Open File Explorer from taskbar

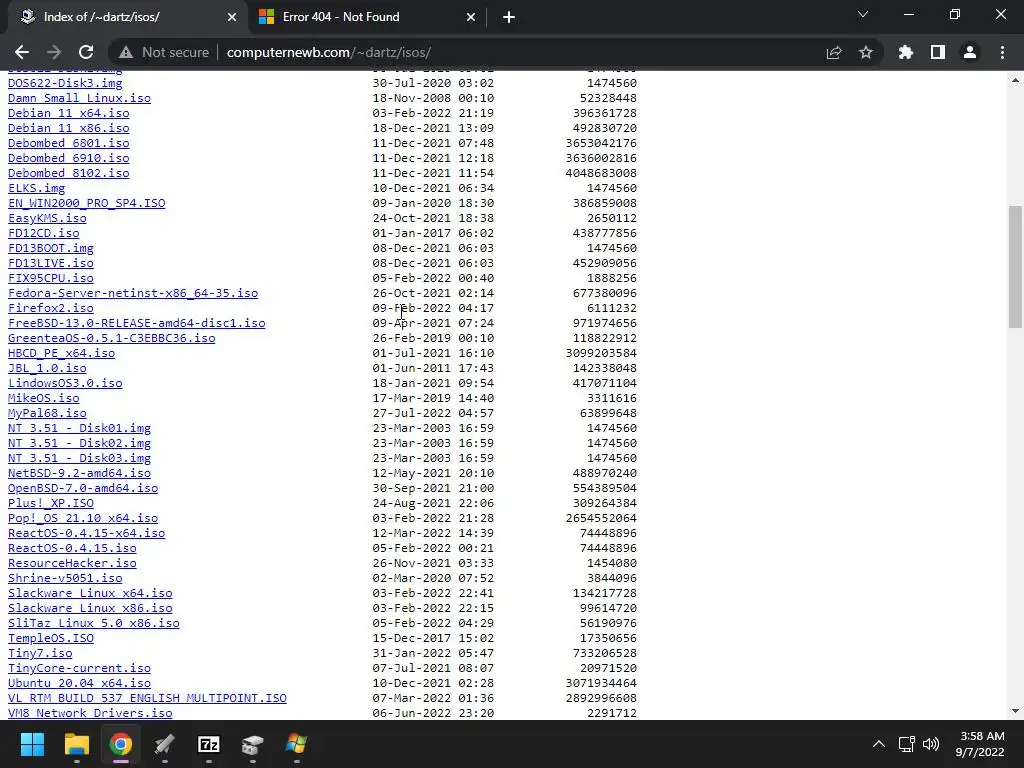[x=76, y=744]
